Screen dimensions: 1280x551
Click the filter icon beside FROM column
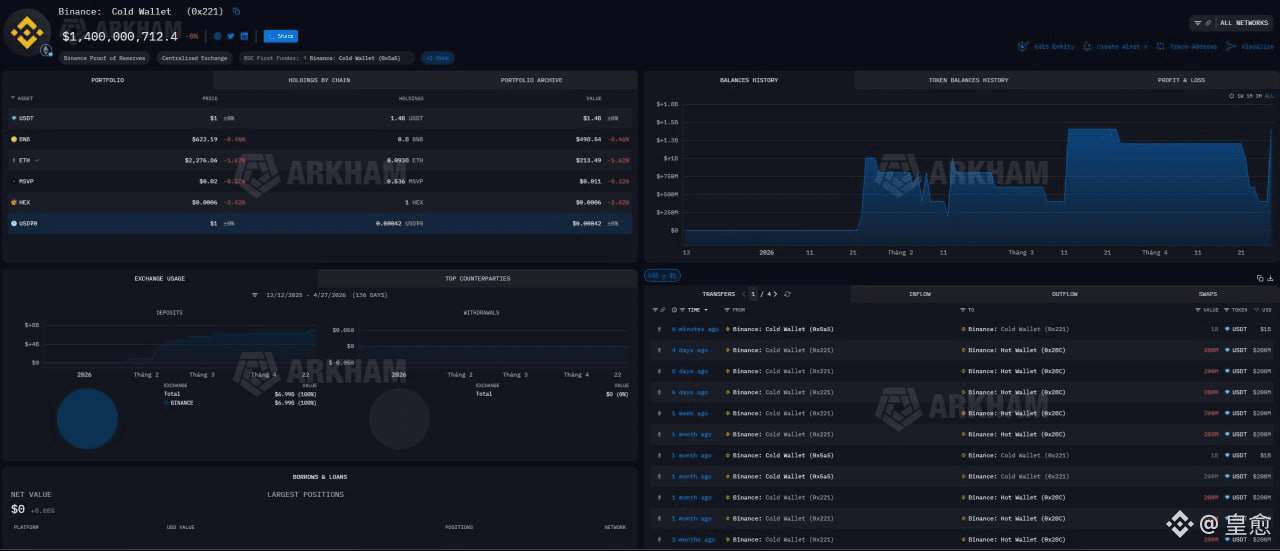point(729,310)
